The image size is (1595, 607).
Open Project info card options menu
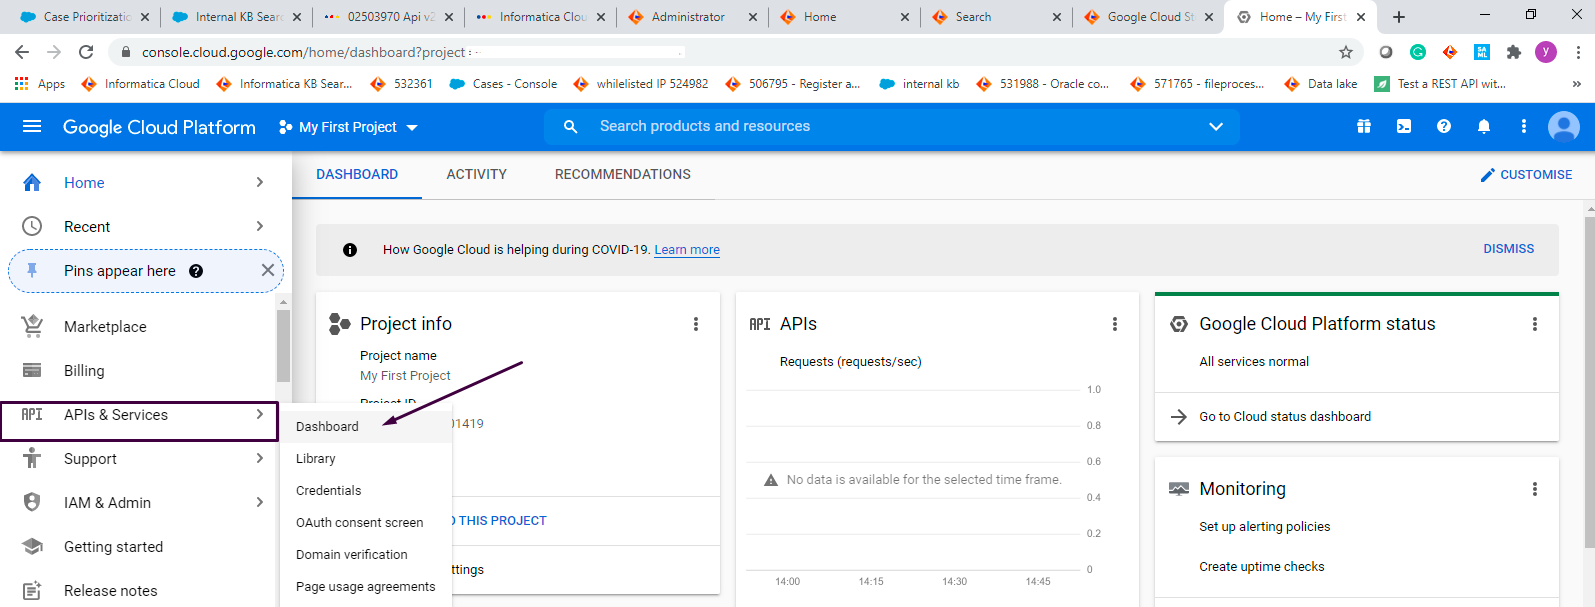[x=696, y=324]
